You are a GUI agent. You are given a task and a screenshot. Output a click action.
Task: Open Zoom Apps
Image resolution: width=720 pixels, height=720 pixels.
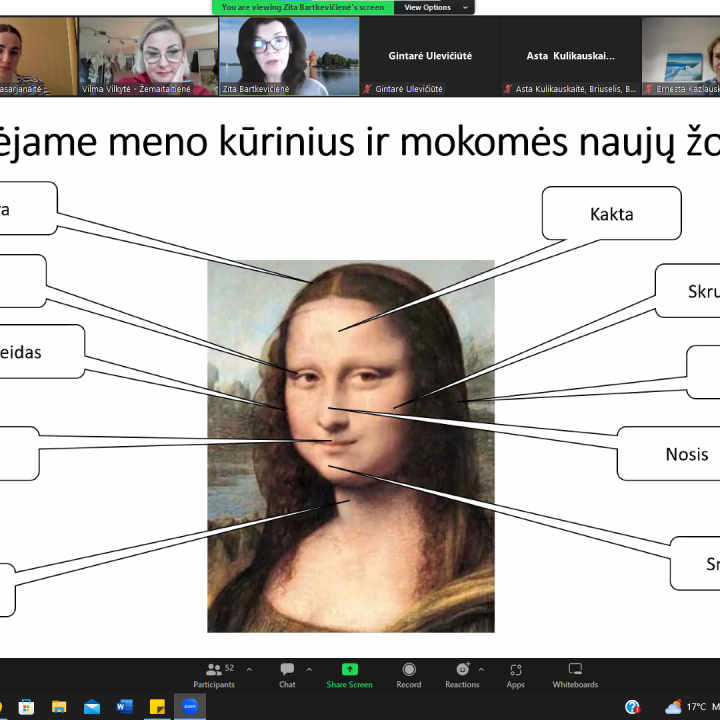(515, 675)
